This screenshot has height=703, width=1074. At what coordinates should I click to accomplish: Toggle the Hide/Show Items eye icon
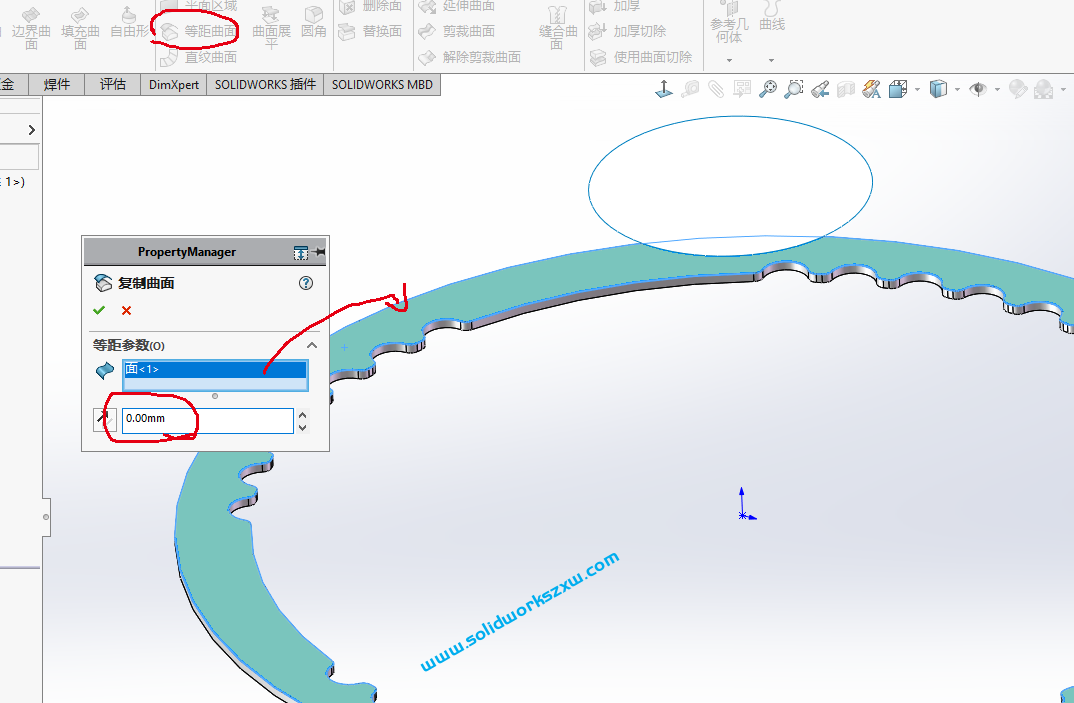978,89
